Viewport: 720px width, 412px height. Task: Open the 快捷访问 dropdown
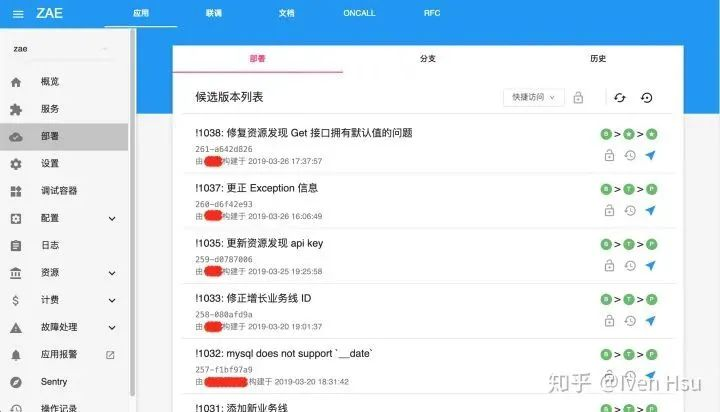point(534,97)
